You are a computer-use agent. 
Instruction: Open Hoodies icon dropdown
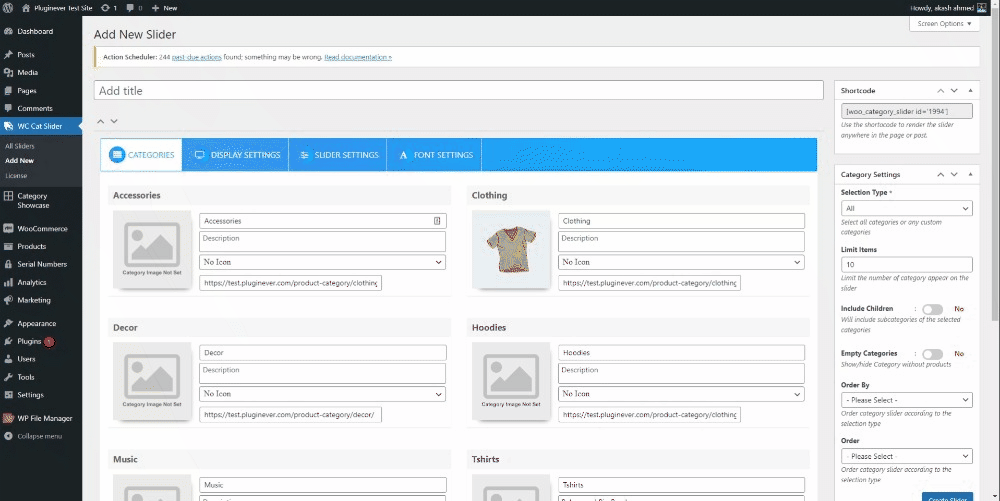[681, 394]
